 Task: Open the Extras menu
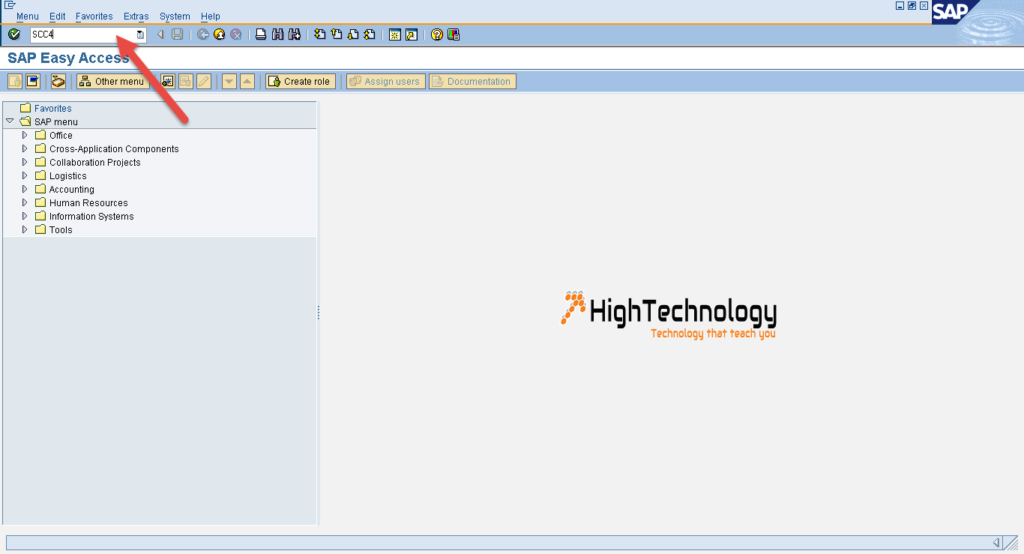click(136, 16)
